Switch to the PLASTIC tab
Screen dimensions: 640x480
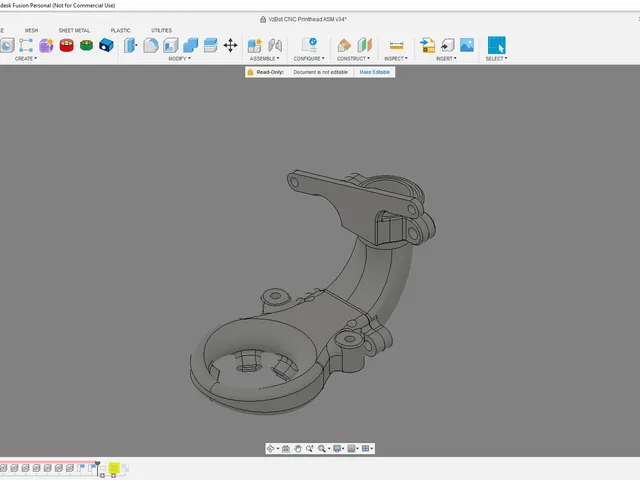(x=120, y=31)
